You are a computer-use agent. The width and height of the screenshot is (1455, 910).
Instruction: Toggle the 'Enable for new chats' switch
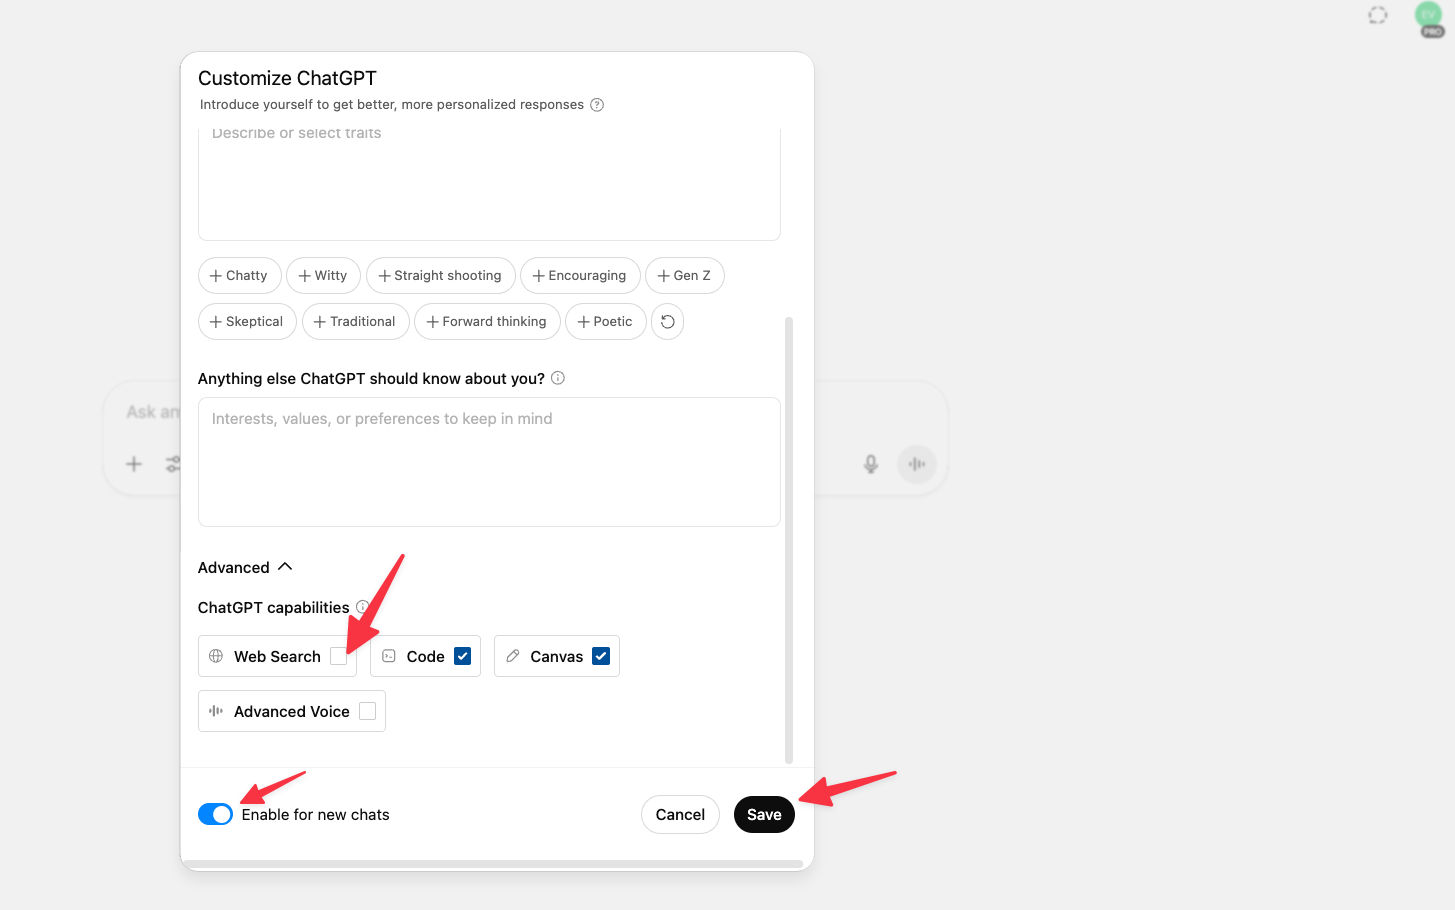(216, 814)
